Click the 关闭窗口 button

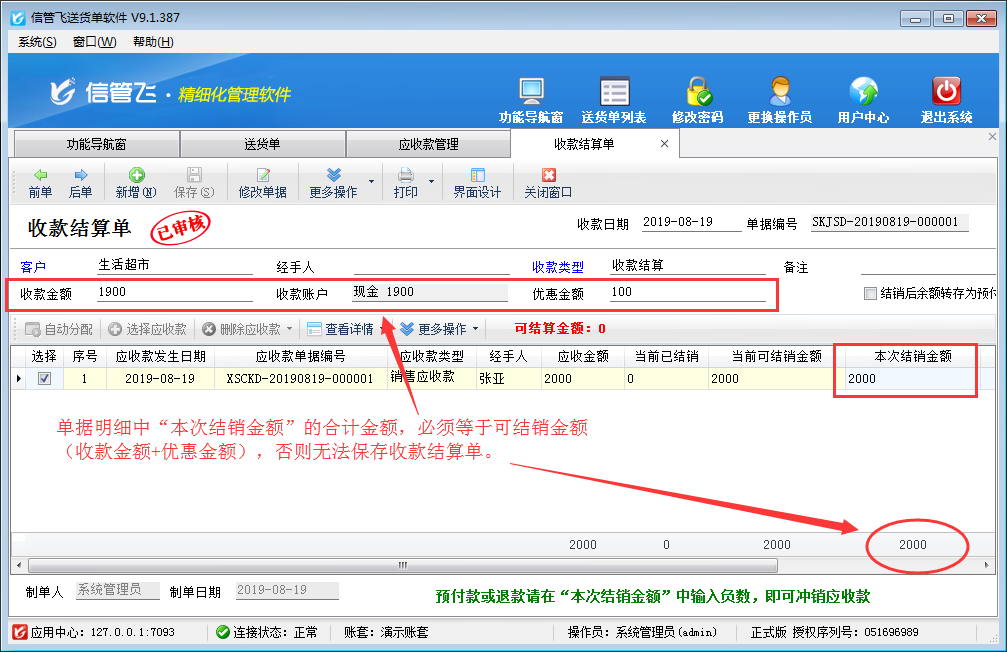point(548,183)
